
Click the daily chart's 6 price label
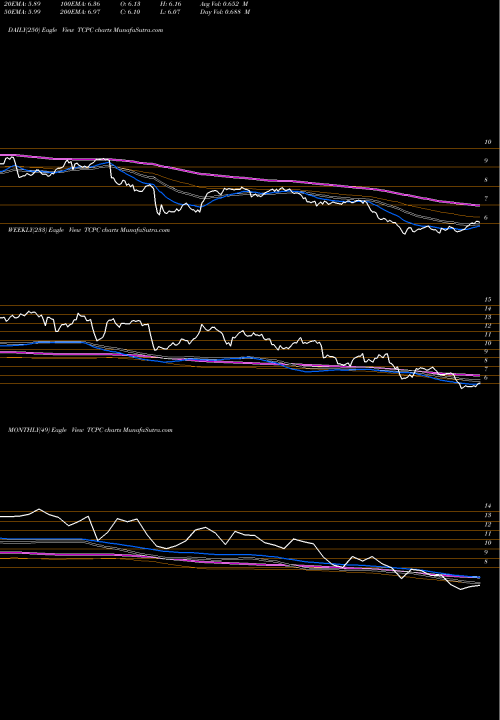(x=486, y=218)
